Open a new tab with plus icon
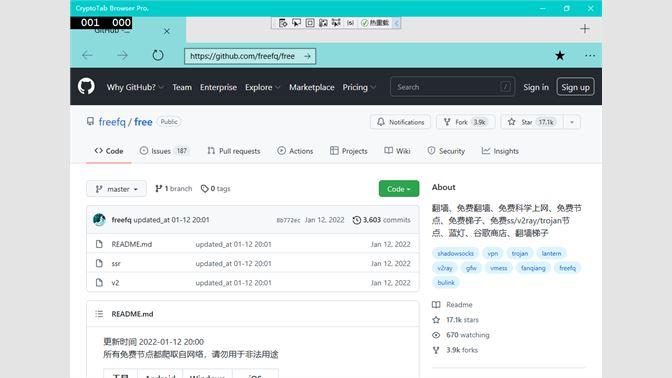Screen dimensions: 672x378 coord(585,29)
